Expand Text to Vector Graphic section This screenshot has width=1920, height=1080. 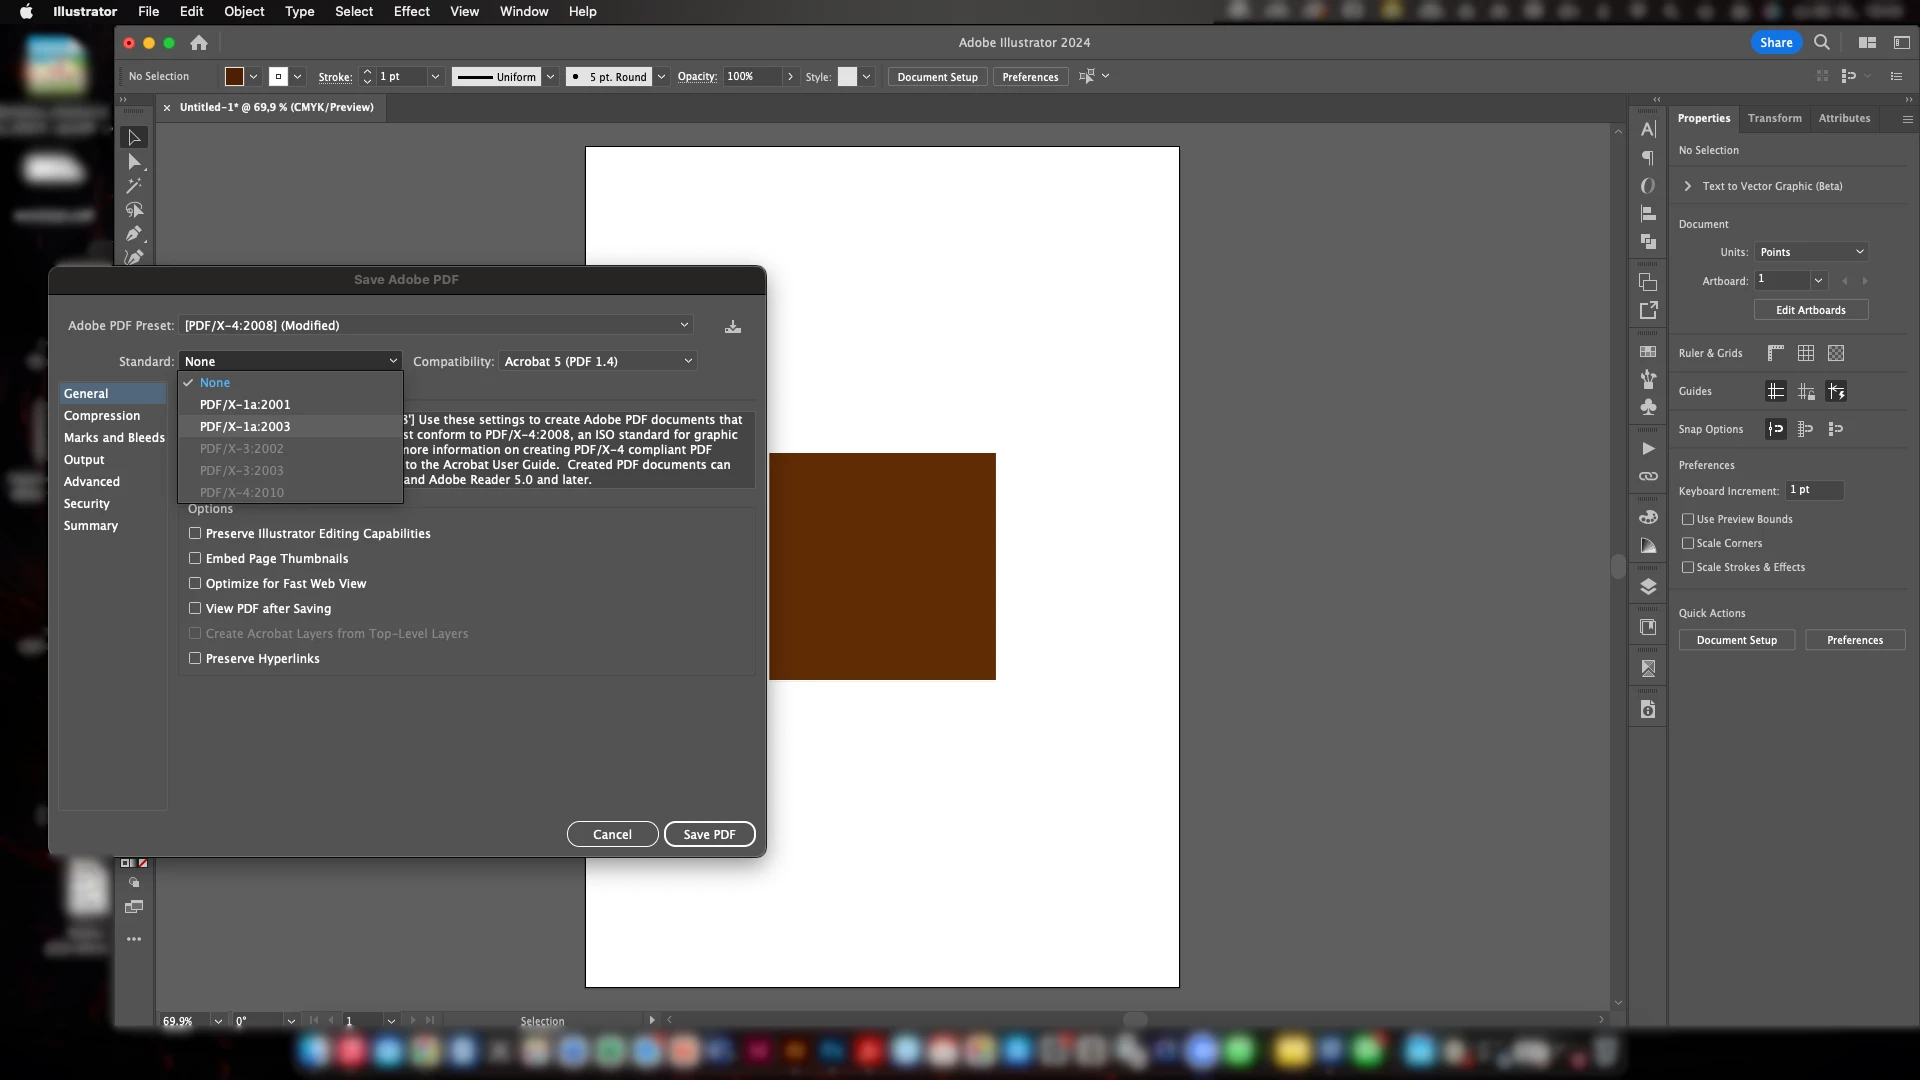[x=1688, y=186]
